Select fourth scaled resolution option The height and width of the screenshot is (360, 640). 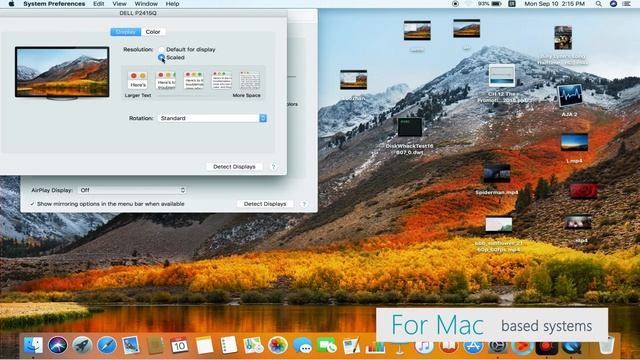[x=222, y=80]
